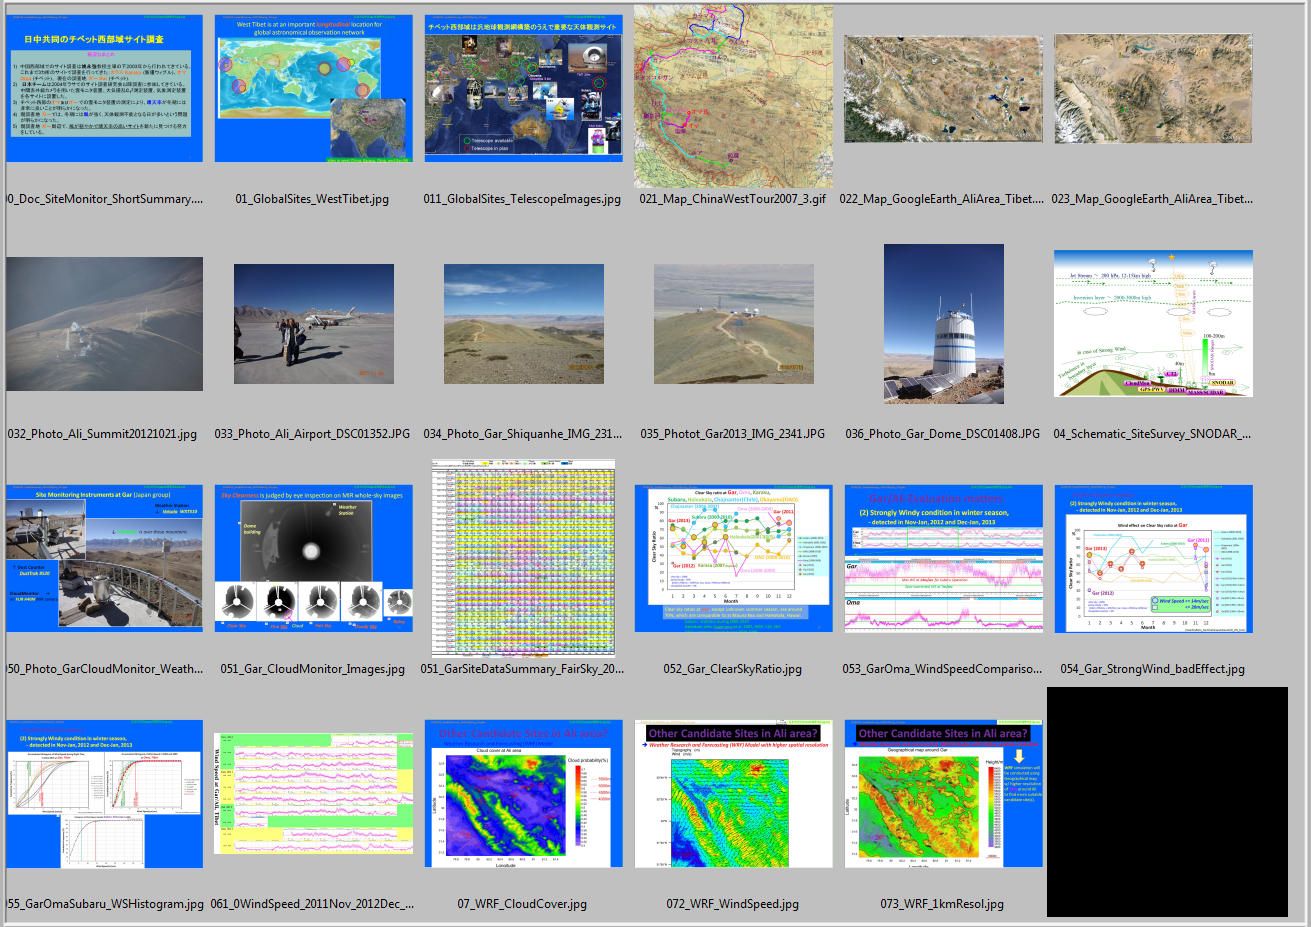The width and height of the screenshot is (1311, 927).
Task: Open the 051_GarSiteDataSummary_FairSky data table
Action: coord(523,558)
